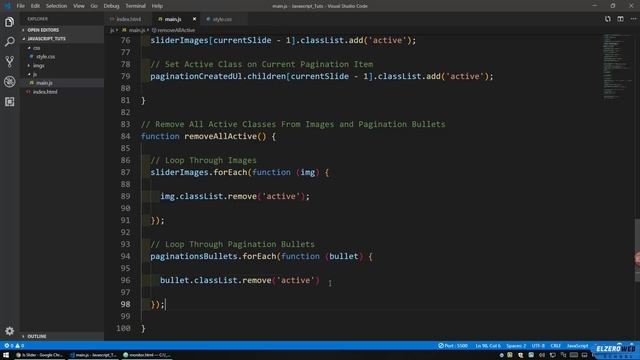The image size is (640, 360).
Task: Open Selection menu
Action: coord(56,6)
